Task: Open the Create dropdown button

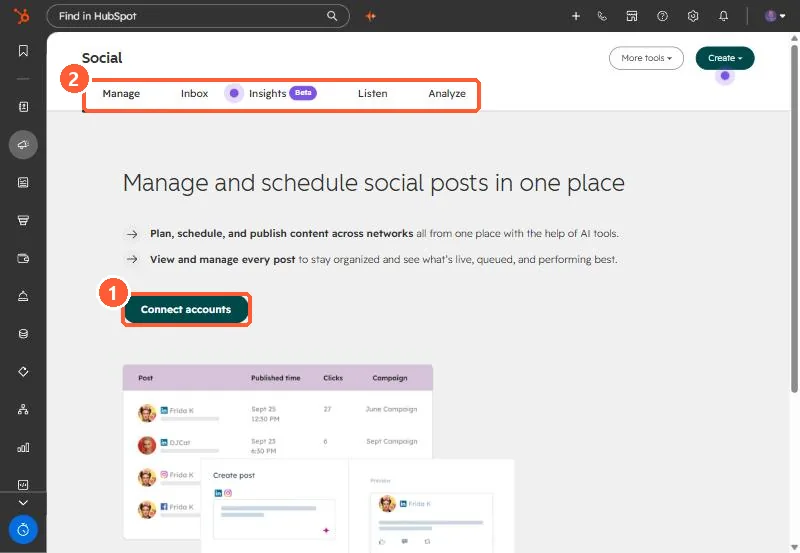Action: point(724,58)
